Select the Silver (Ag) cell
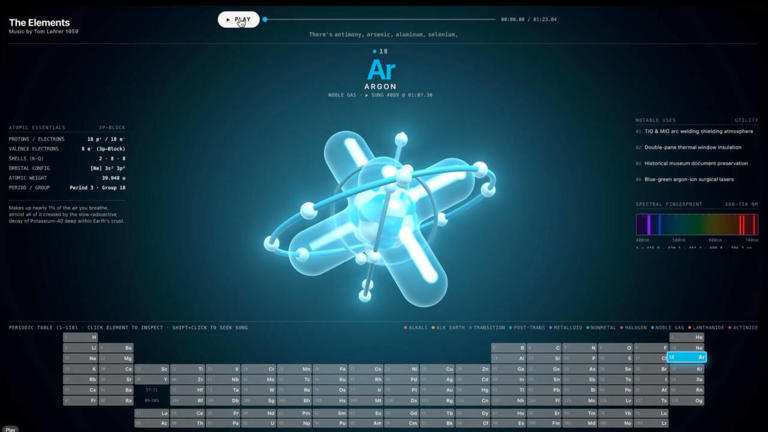The image size is (768, 432). pos(437,380)
